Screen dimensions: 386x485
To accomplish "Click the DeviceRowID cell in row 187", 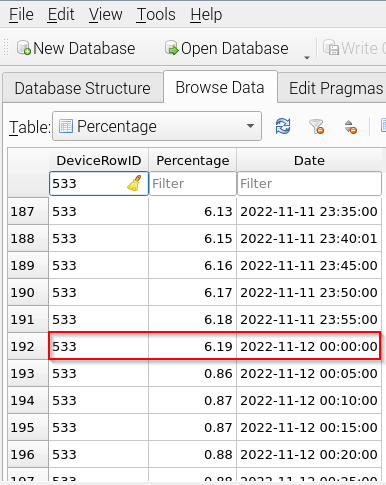I will tap(99, 211).
